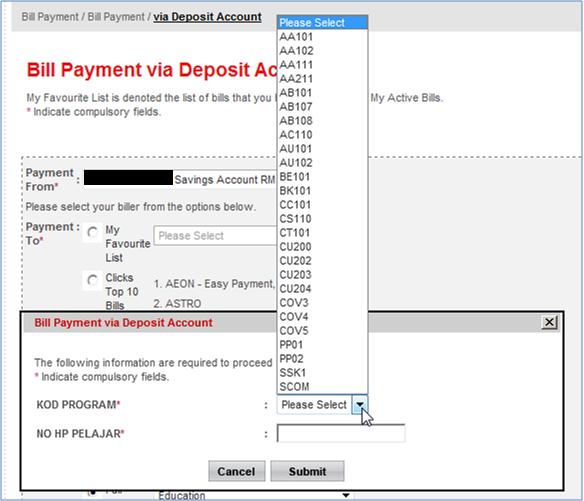Select the Clicks Top 10 Bills radio button

coord(92,280)
